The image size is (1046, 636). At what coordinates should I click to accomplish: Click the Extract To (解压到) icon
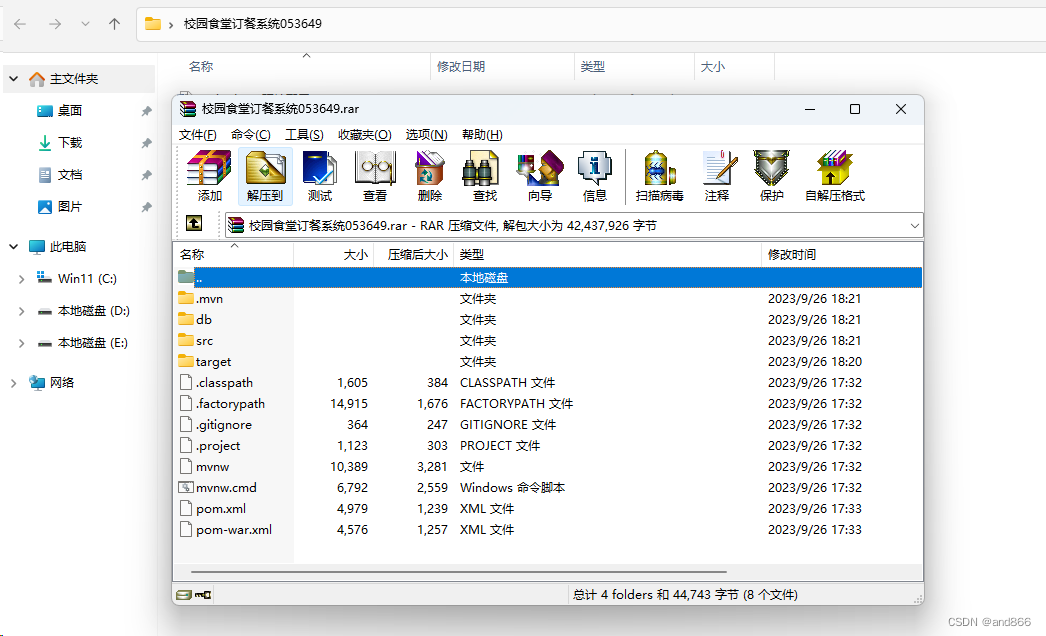(x=265, y=176)
